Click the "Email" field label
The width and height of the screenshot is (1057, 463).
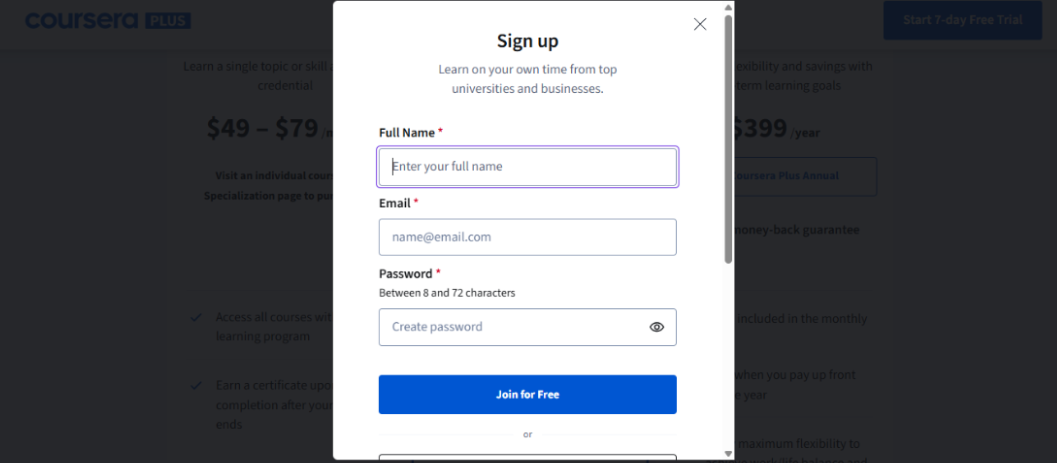coord(395,203)
